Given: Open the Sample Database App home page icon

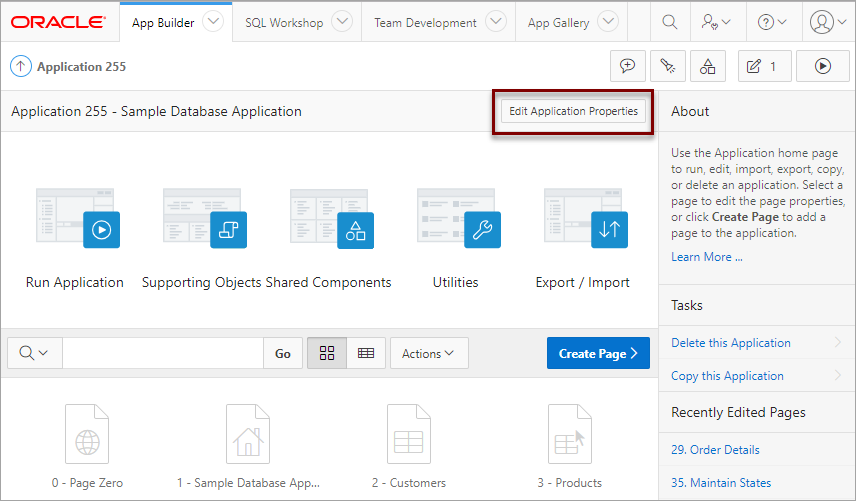Looking at the screenshot, I should click(248, 434).
